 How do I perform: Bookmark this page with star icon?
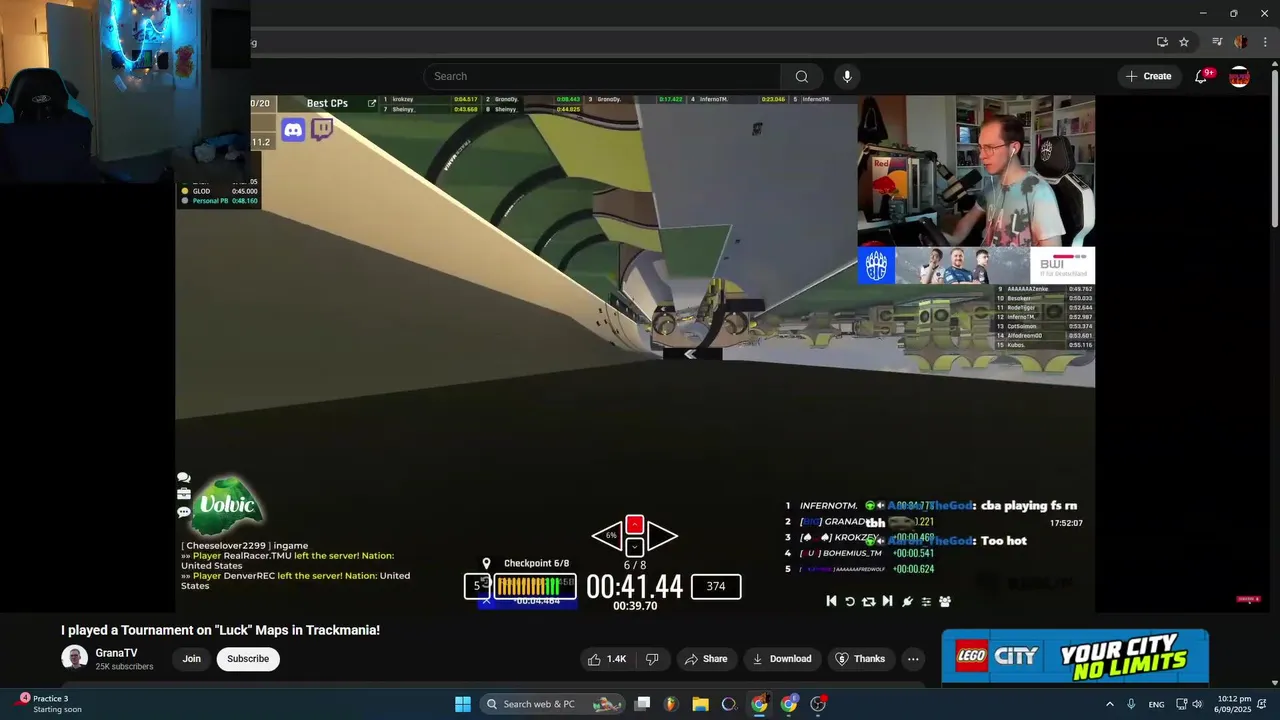coord(1184,42)
